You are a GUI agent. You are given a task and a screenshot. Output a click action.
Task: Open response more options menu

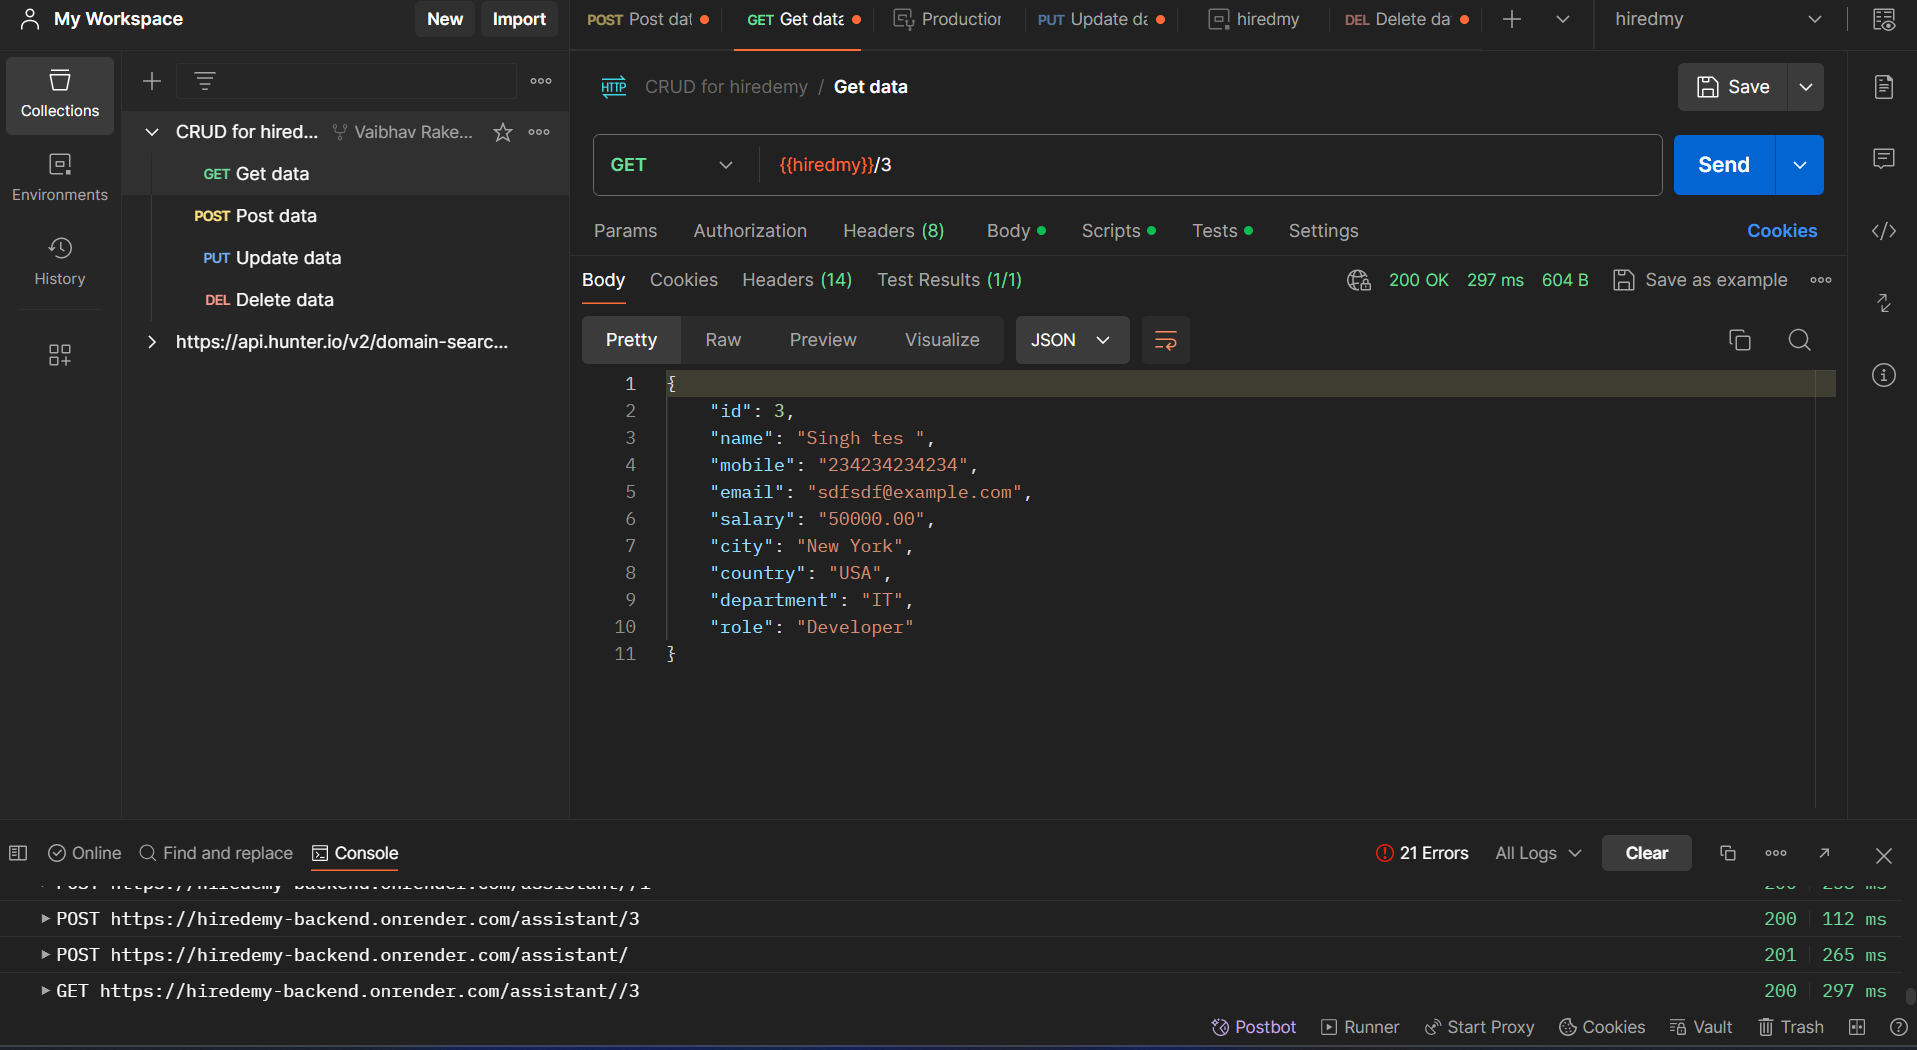pyautogui.click(x=1821, y=280)
